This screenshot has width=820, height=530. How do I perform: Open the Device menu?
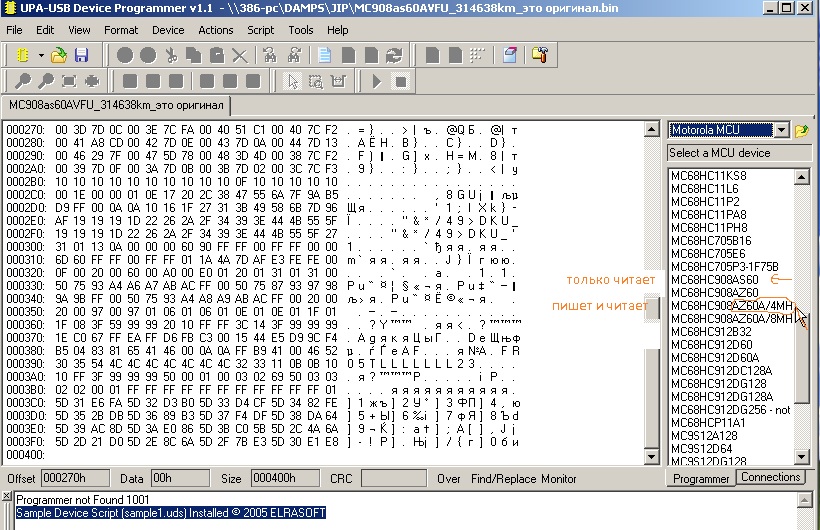click(168, 30)
